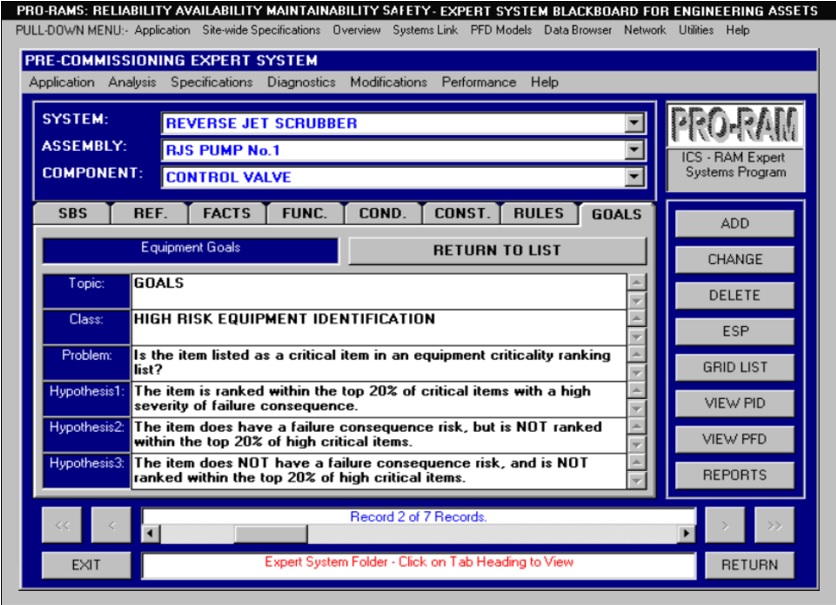
Task: Open the Data Browser pull-down menu
Action: pyautogui.click(x=577, y=30)
